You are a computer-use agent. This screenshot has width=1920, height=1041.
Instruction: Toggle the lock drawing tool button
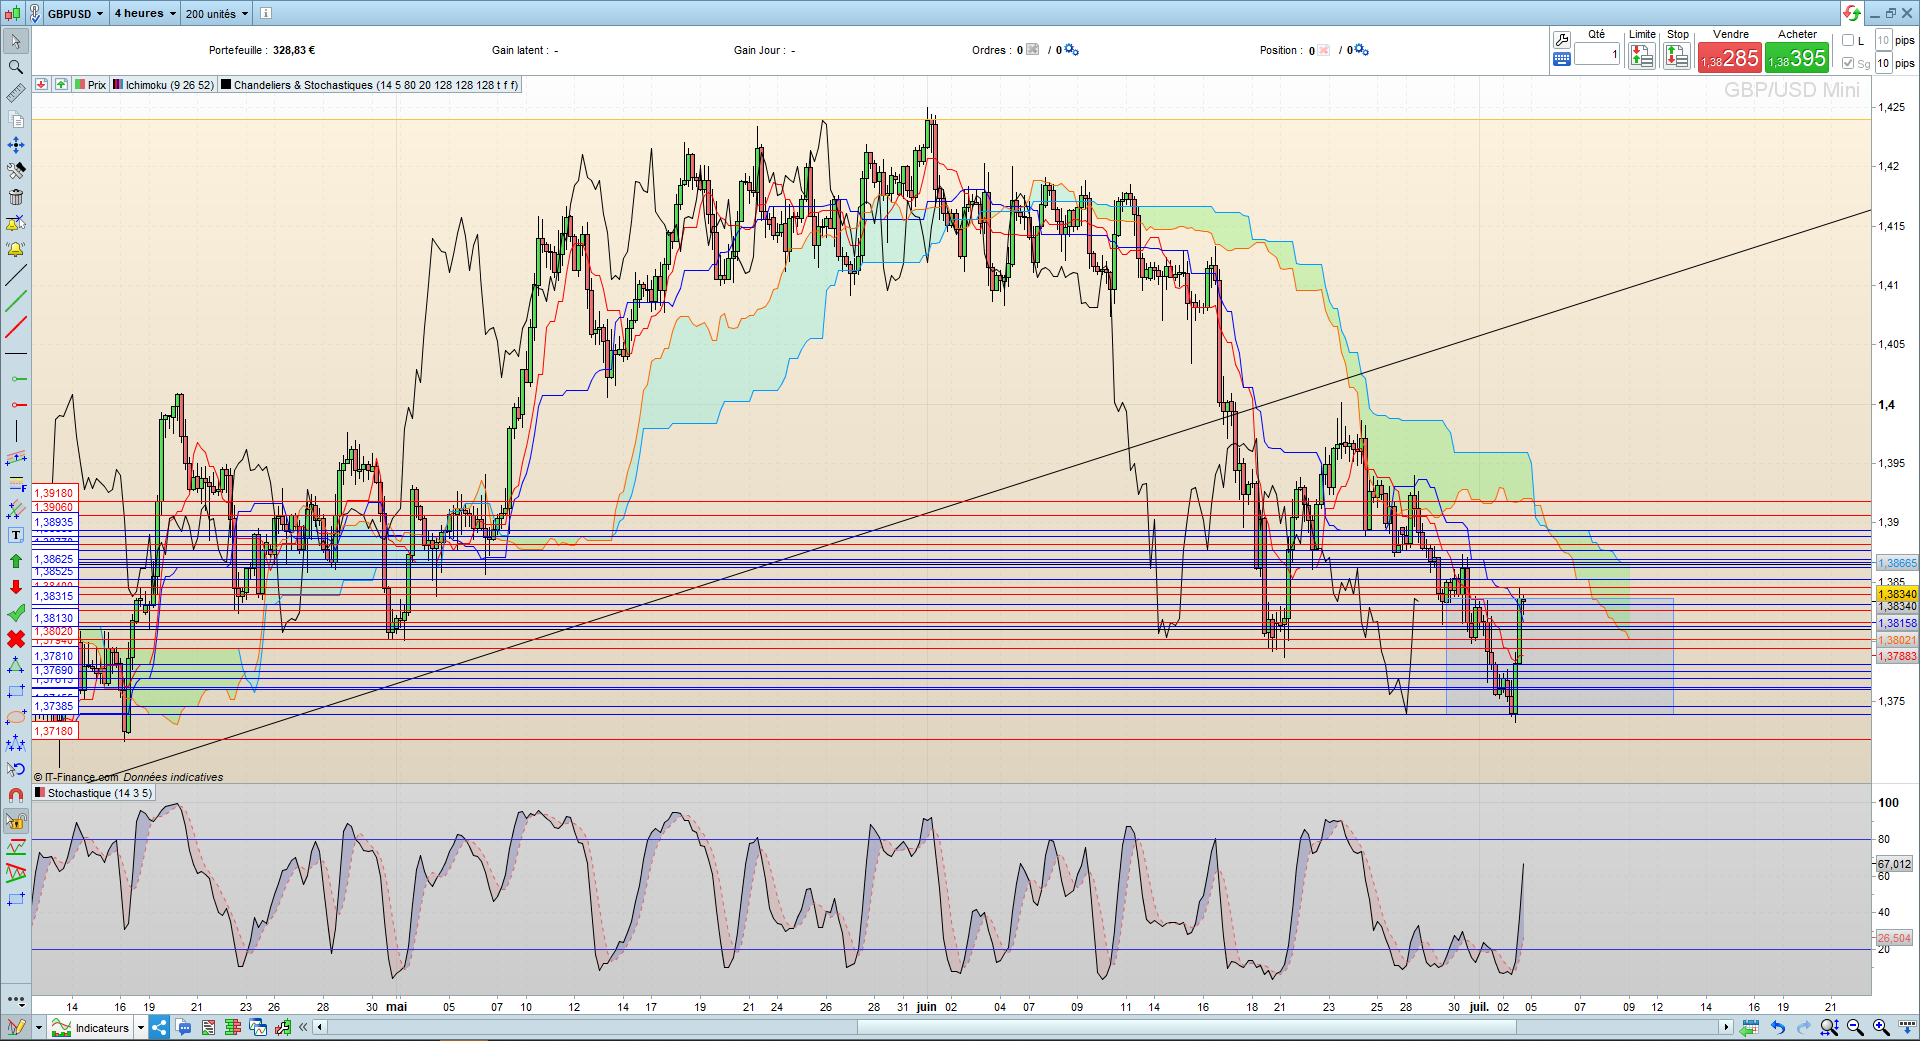point(16,822)
